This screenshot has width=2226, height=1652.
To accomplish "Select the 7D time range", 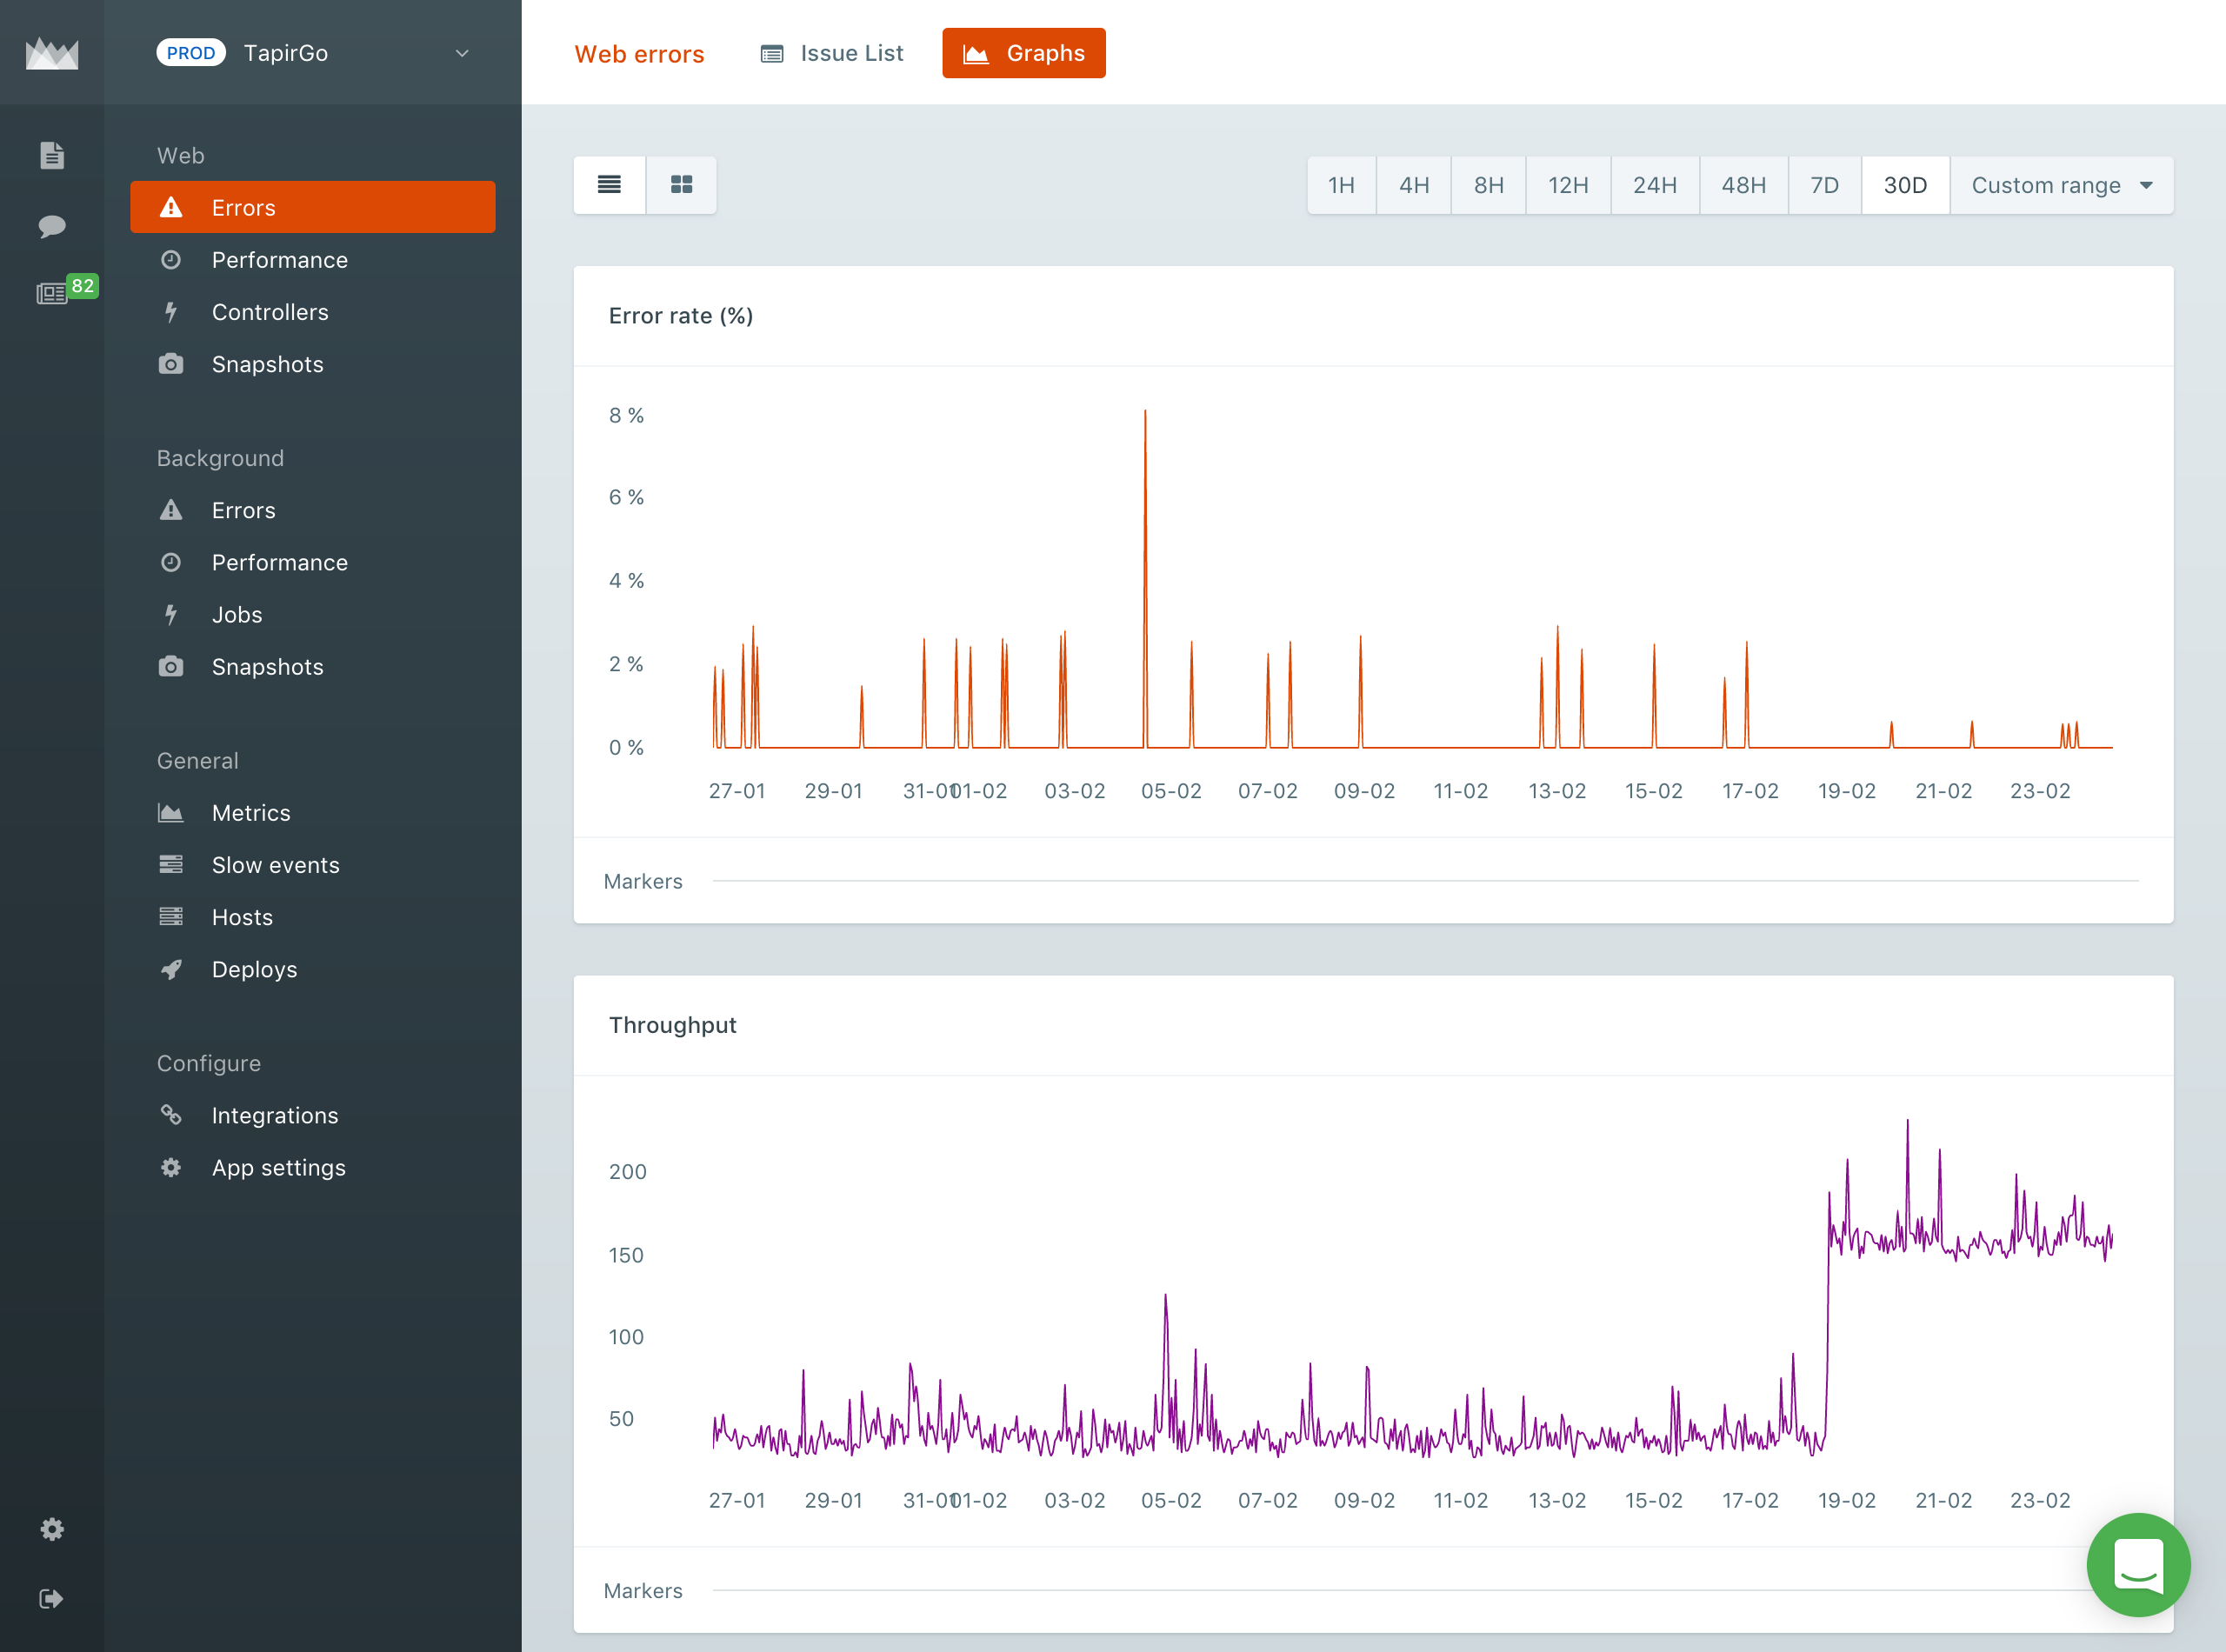I will point(1824,185).
